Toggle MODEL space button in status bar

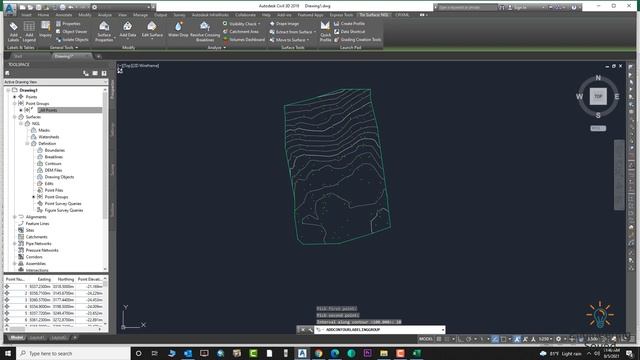pyautogui.click(x=426, y=339)
